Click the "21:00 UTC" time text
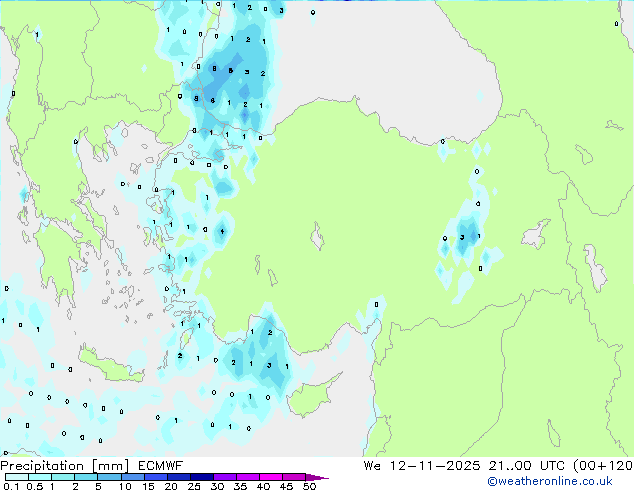 coord(526,466)
